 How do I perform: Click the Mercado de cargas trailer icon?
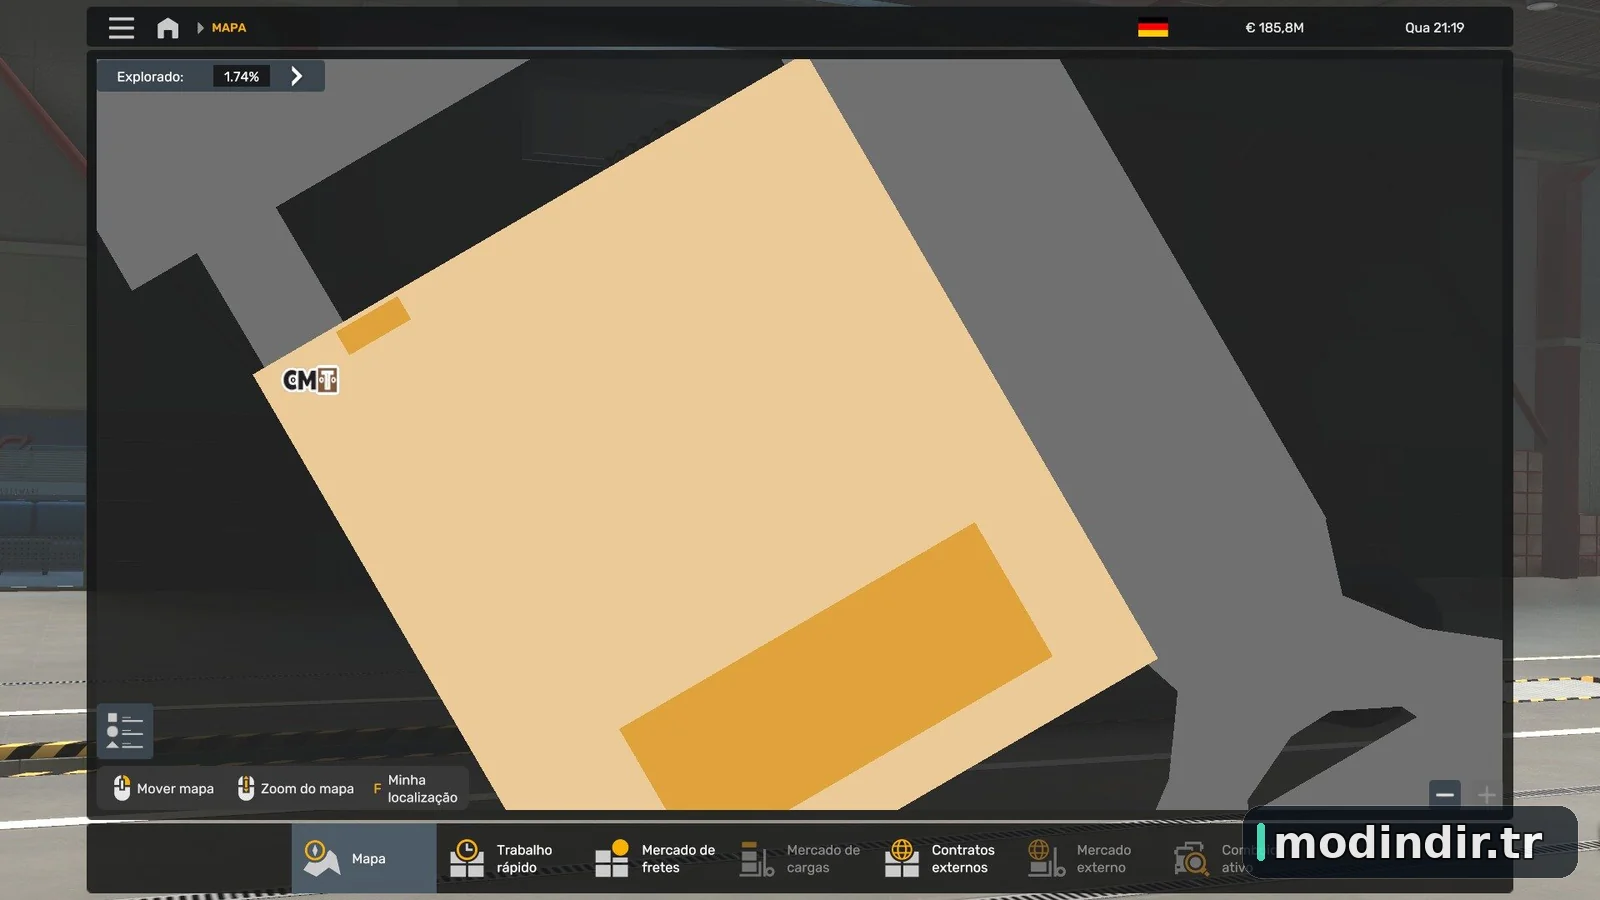click(x=757, y=858)
